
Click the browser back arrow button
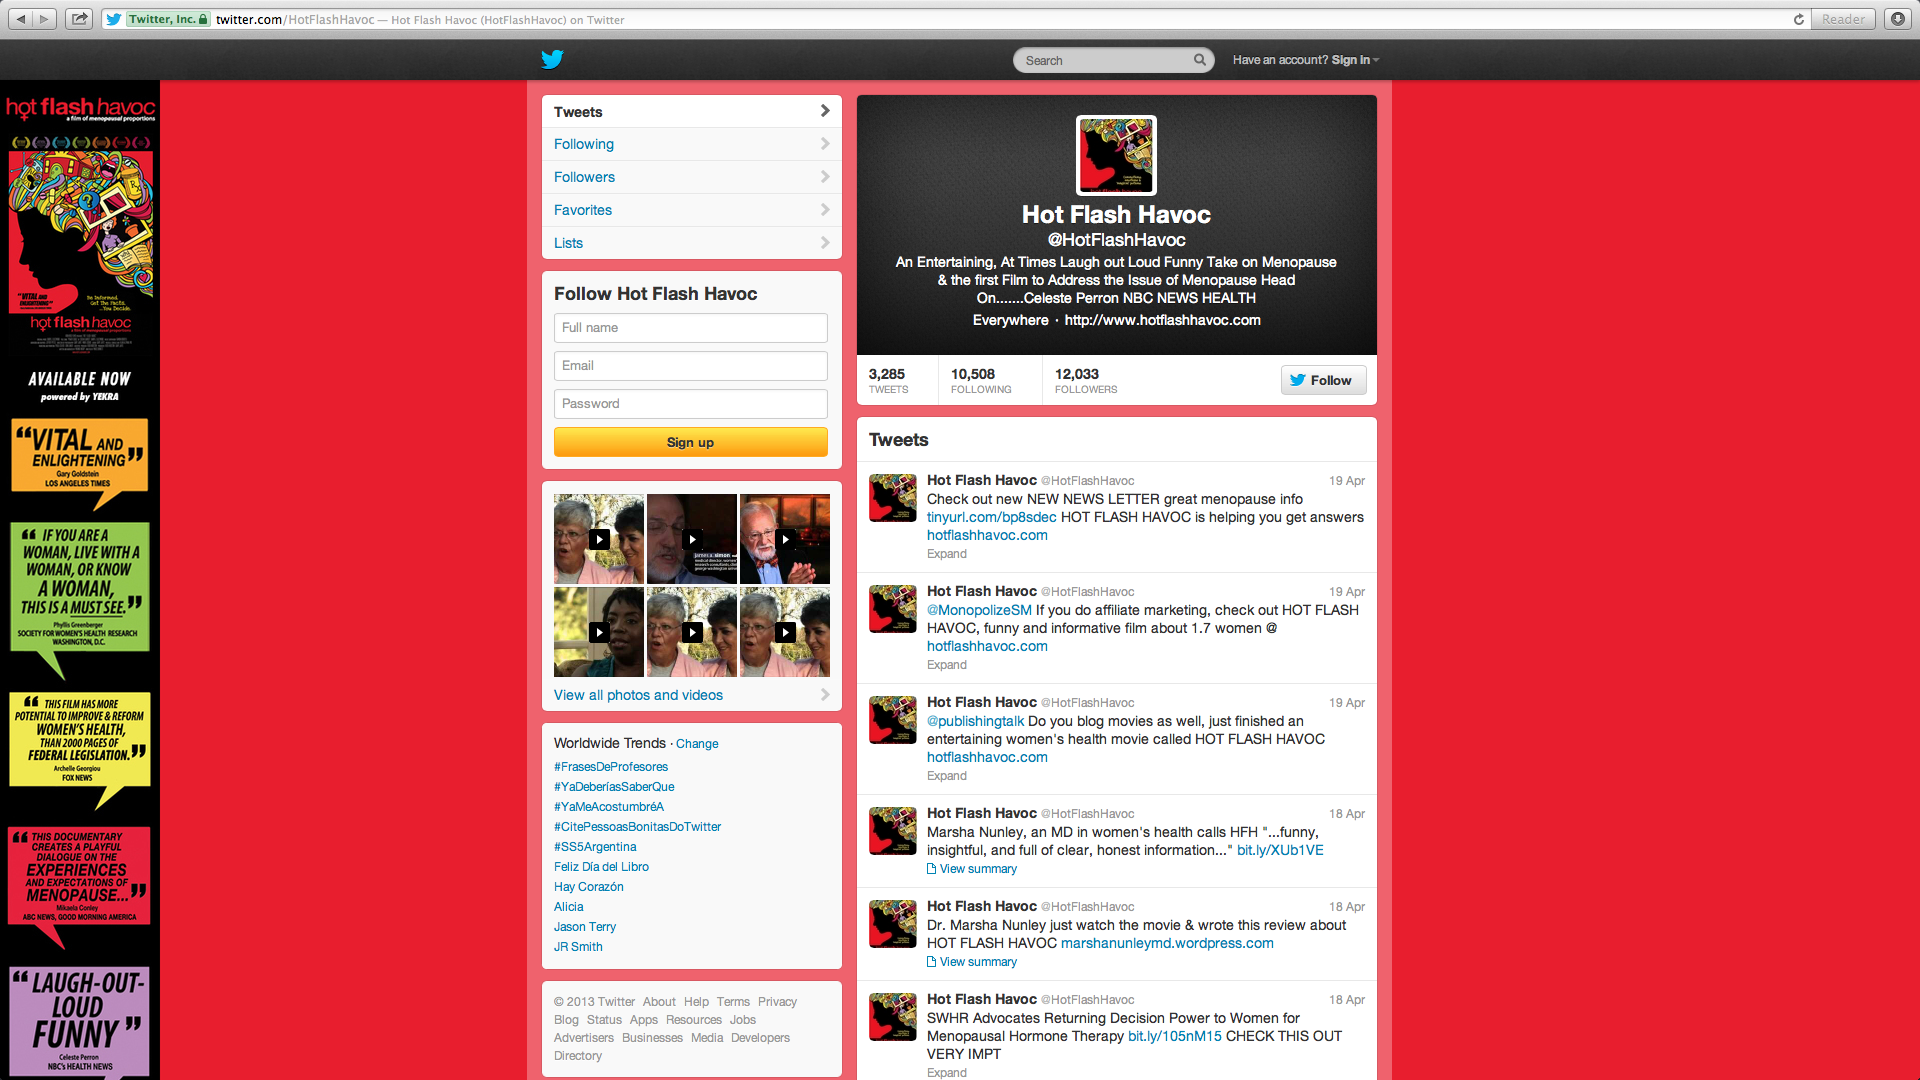pos(21,19)
